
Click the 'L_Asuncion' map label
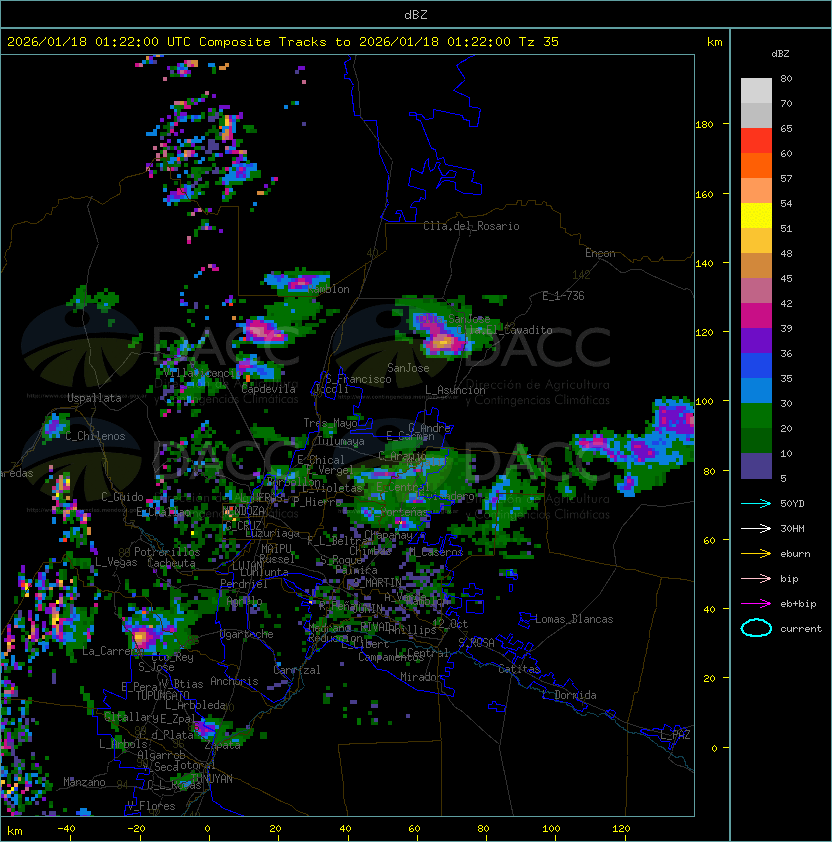point(455,390)
